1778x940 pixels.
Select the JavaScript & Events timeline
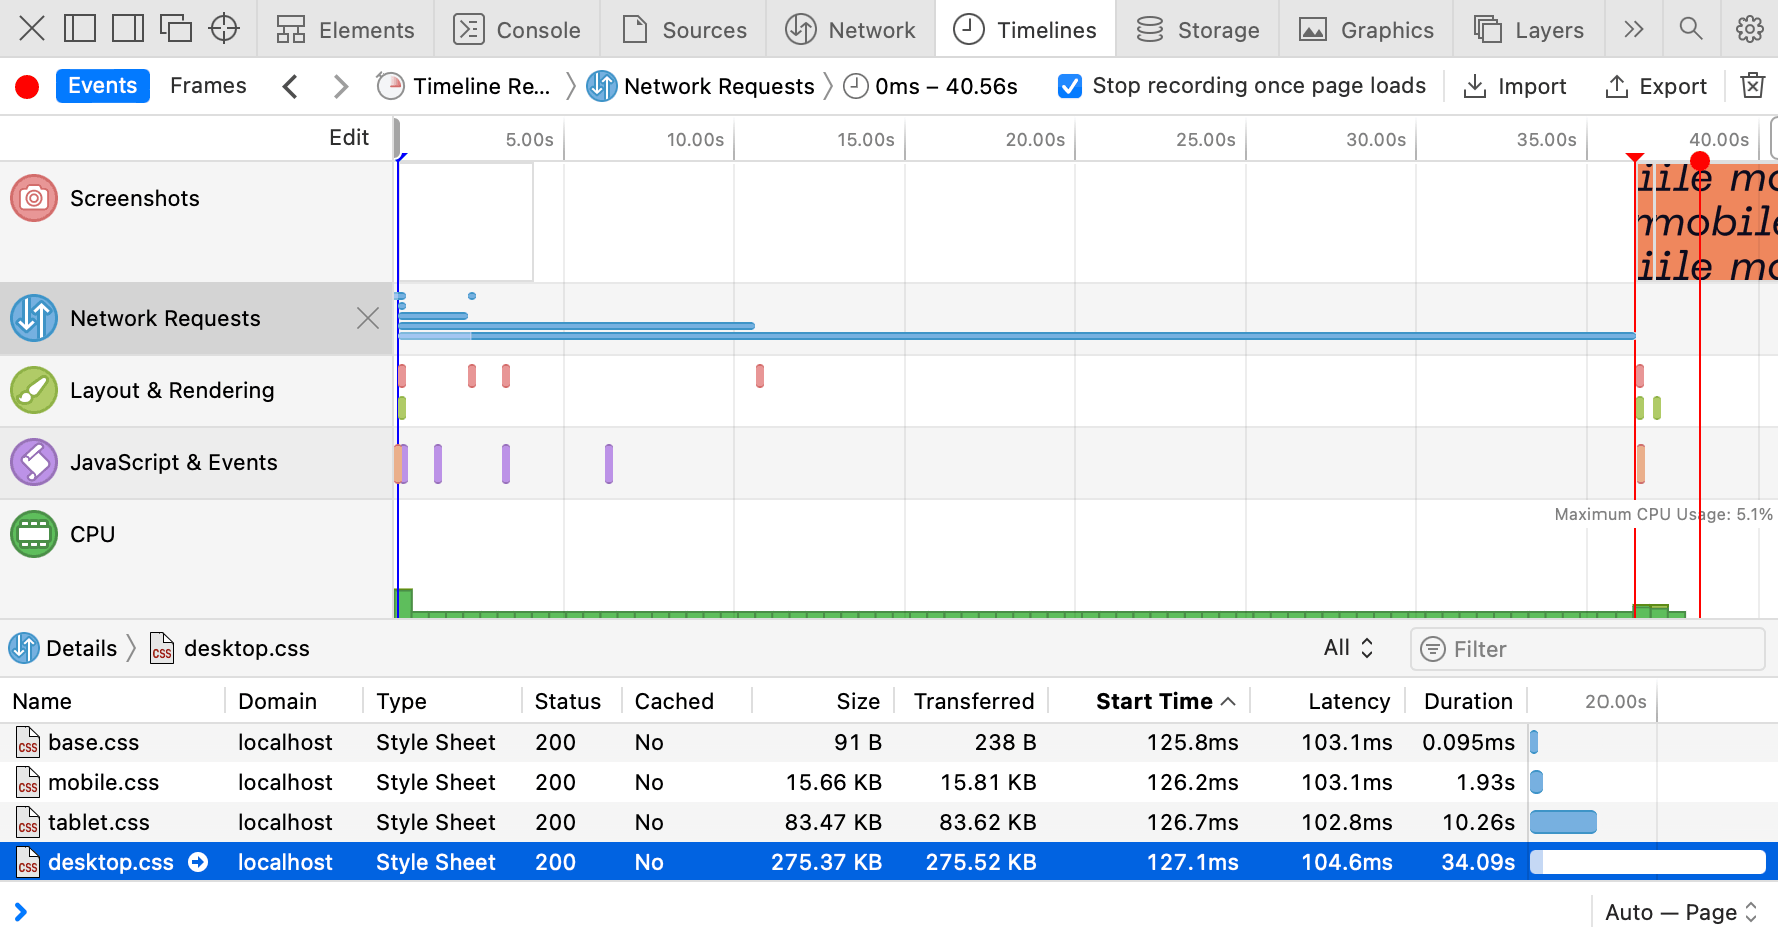tap(196, 462)
